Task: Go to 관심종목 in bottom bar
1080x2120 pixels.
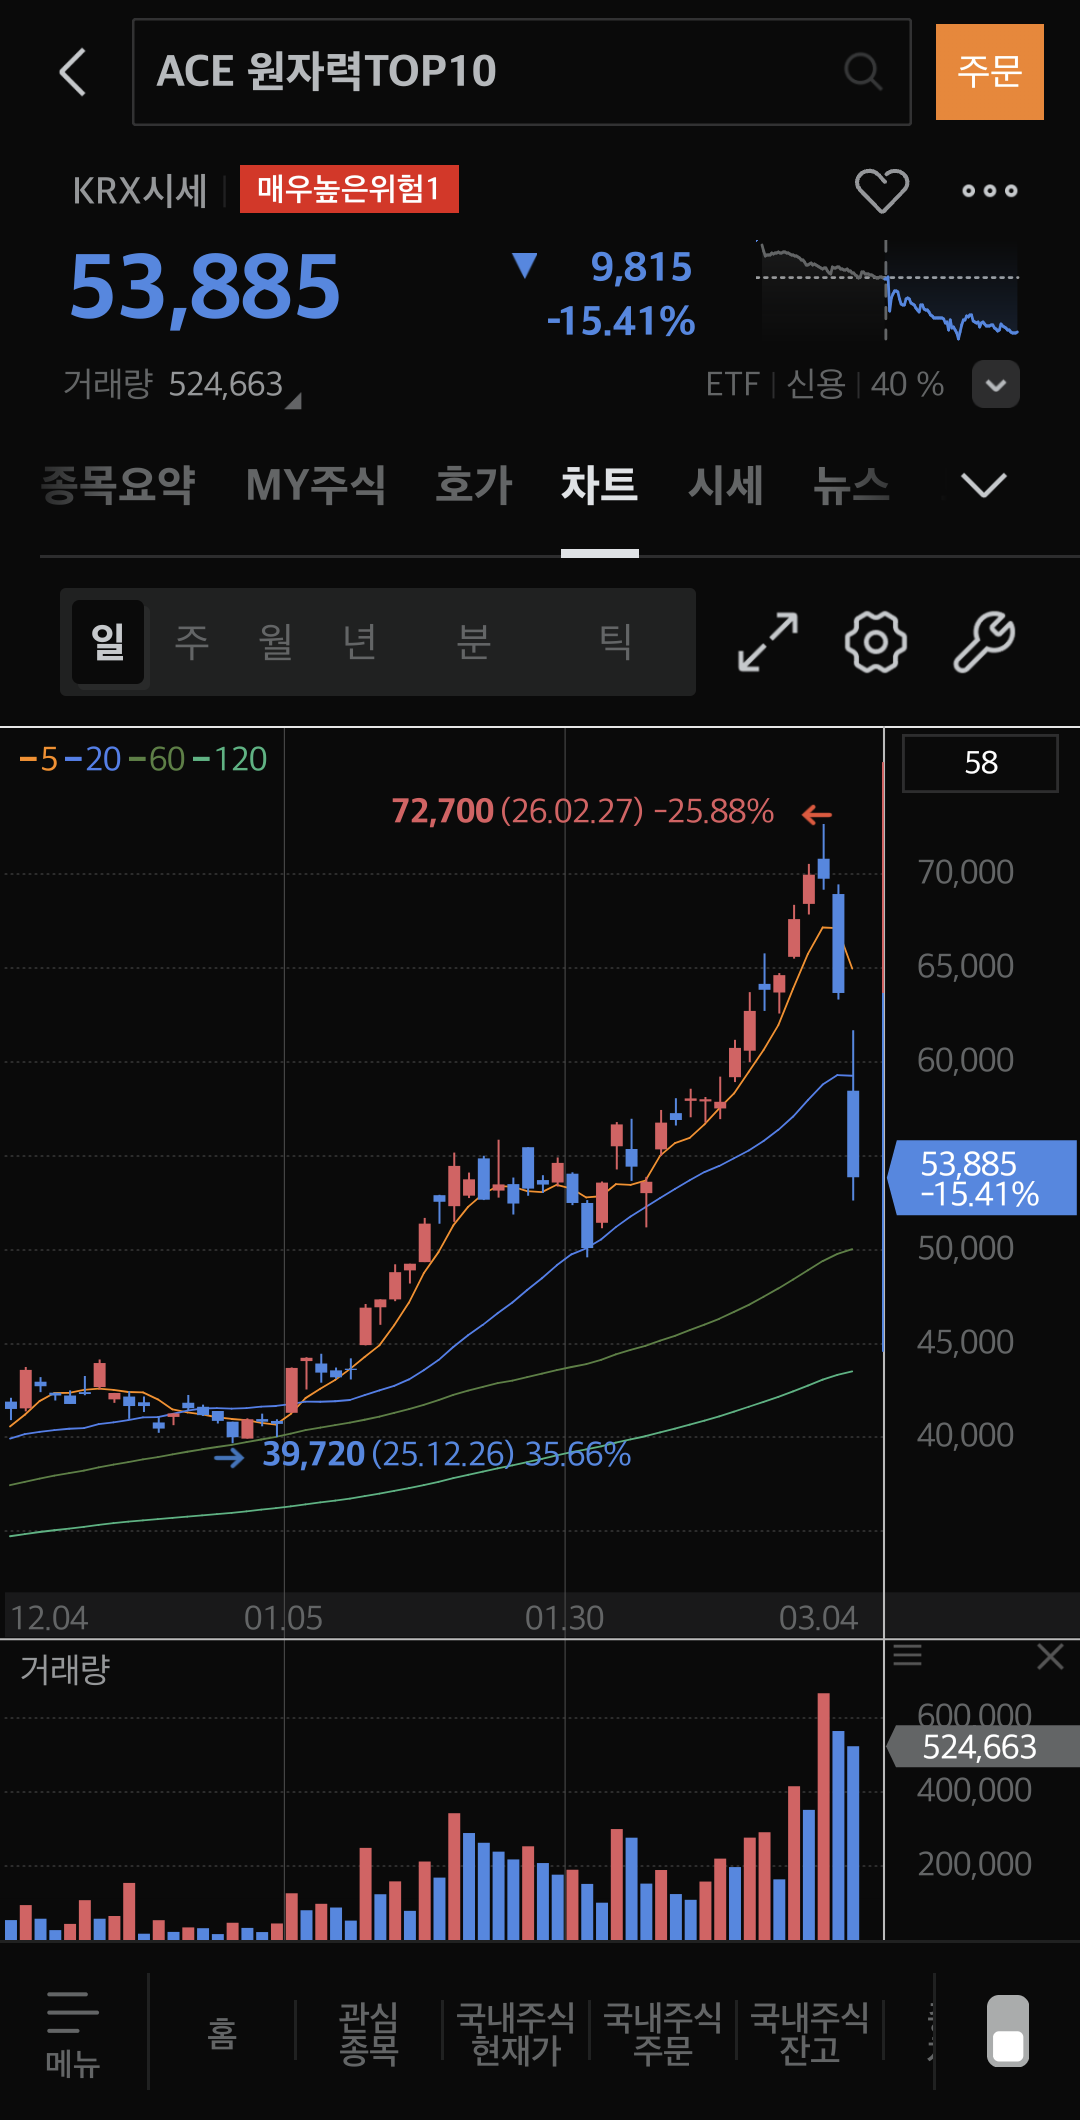Action: point(368,2032)
